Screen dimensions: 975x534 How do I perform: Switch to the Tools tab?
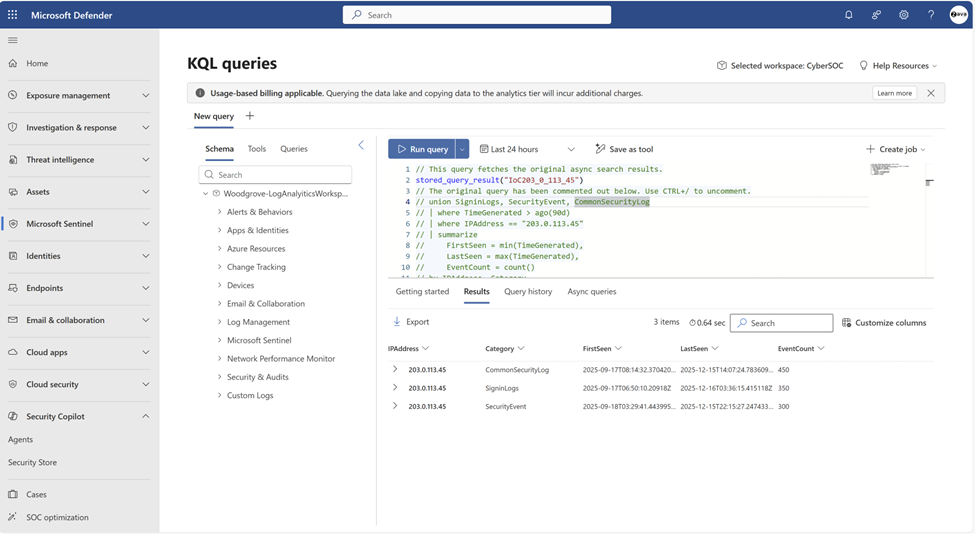point(257,149)
